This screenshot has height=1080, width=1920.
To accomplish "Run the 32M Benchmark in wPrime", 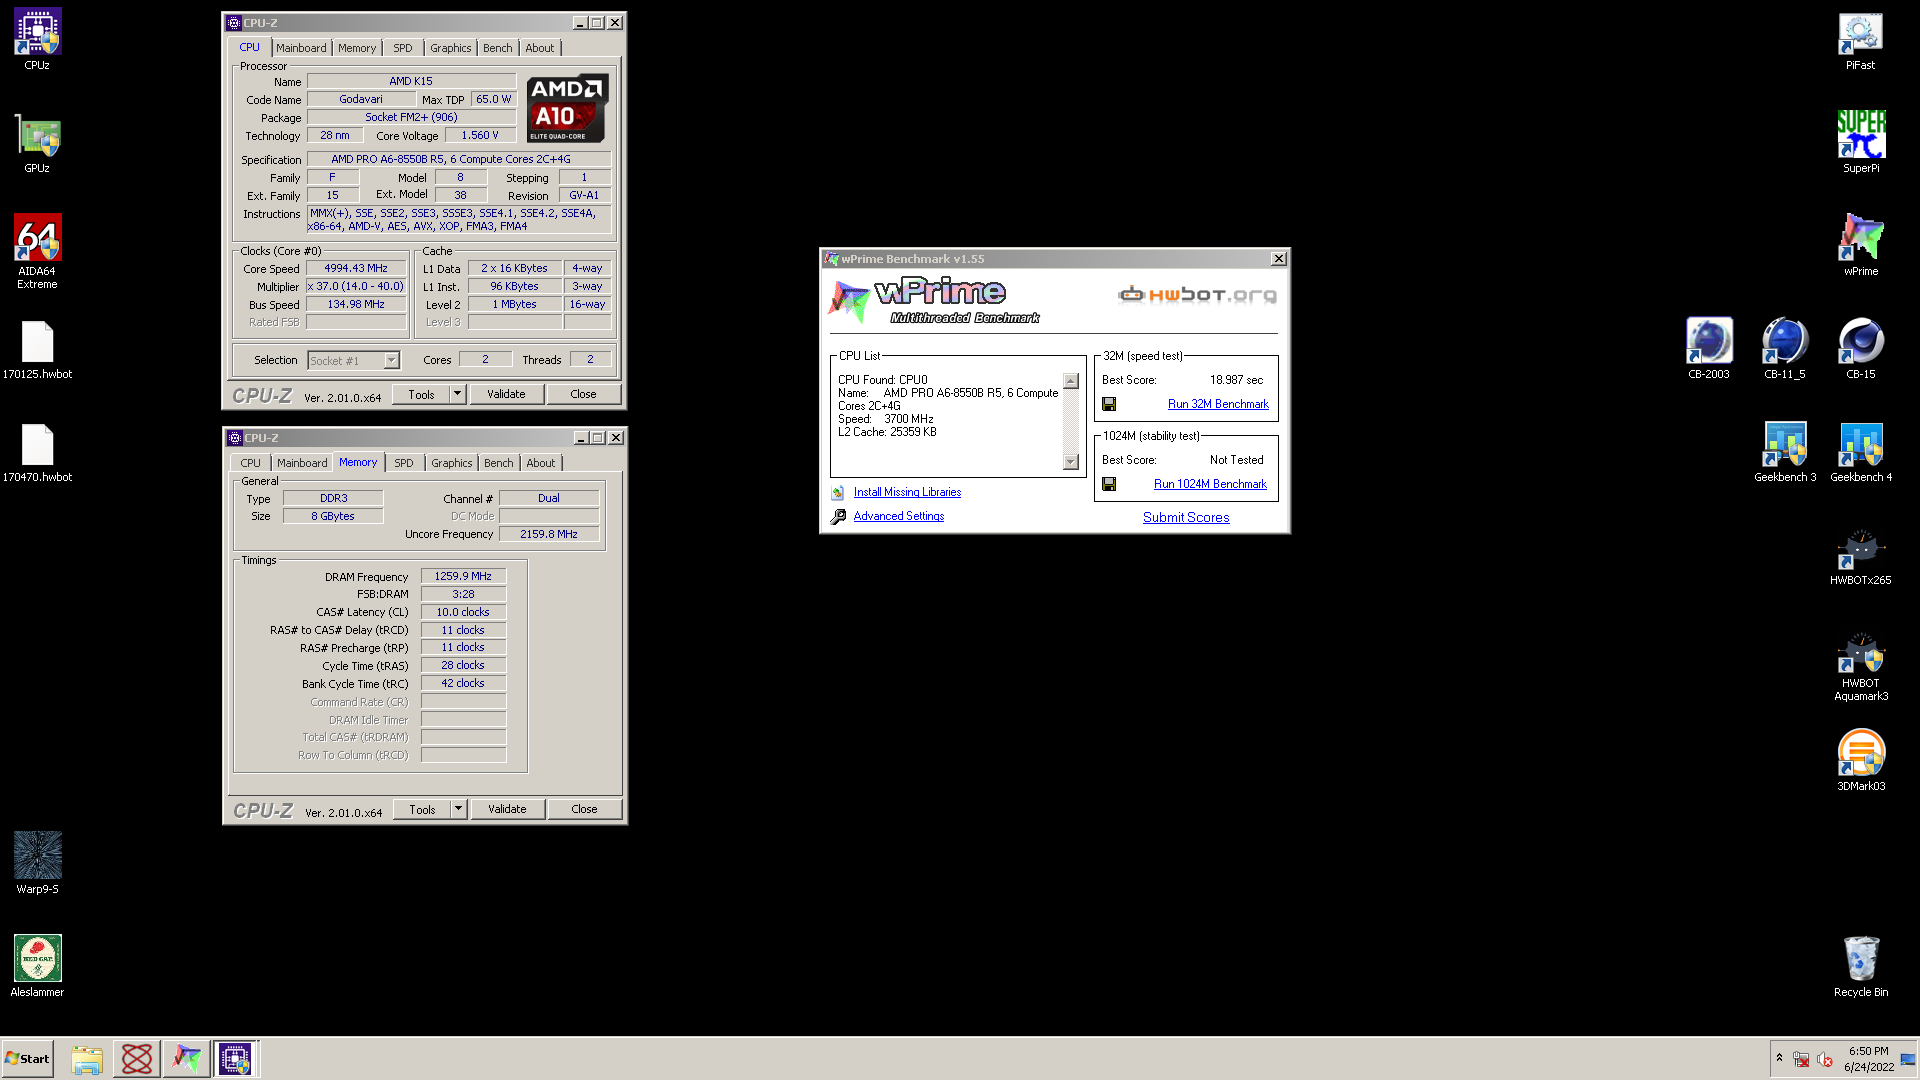I will point(1218,404).
